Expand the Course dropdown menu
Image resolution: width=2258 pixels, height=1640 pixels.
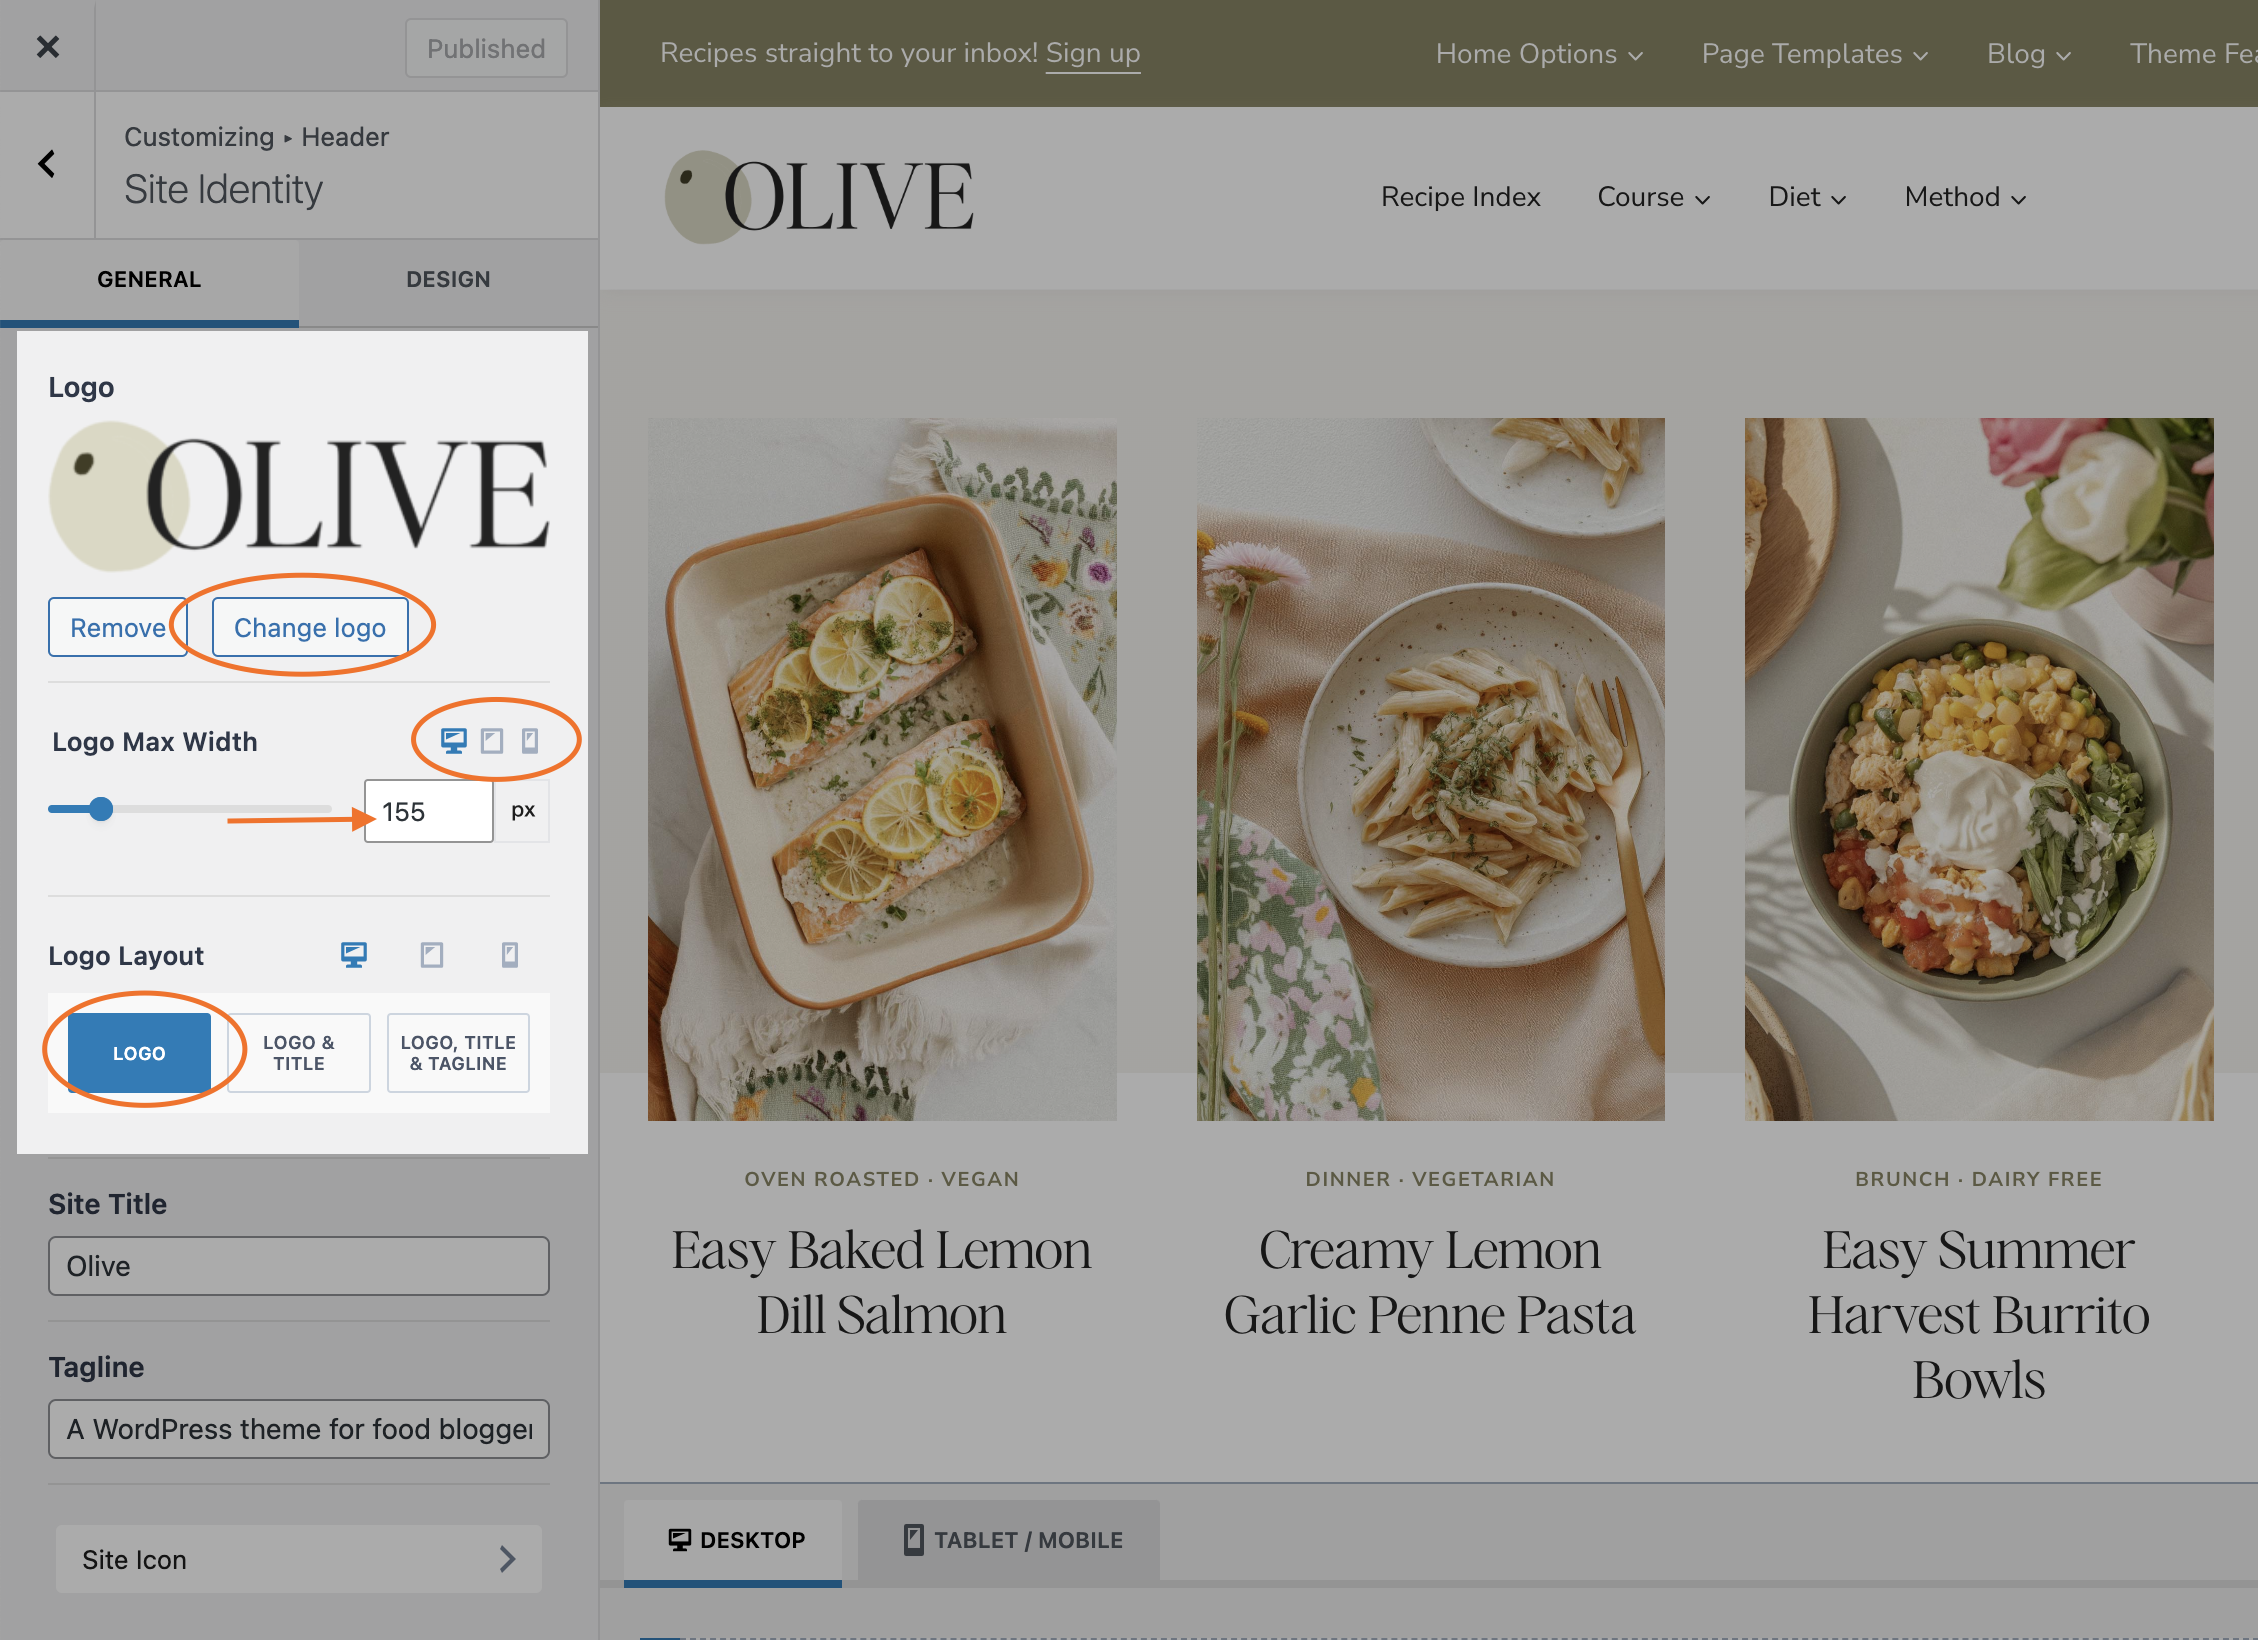pyautogui.click(x=1653, y=197)
